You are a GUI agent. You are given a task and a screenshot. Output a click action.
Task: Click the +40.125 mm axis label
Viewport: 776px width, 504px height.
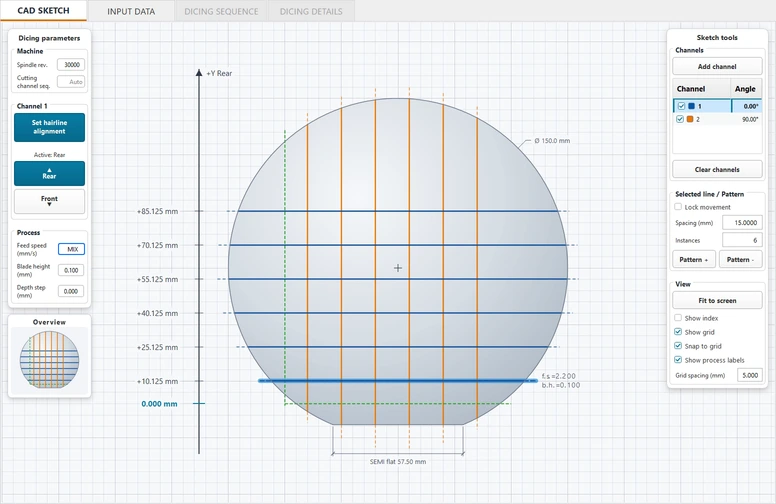[157, 313]
